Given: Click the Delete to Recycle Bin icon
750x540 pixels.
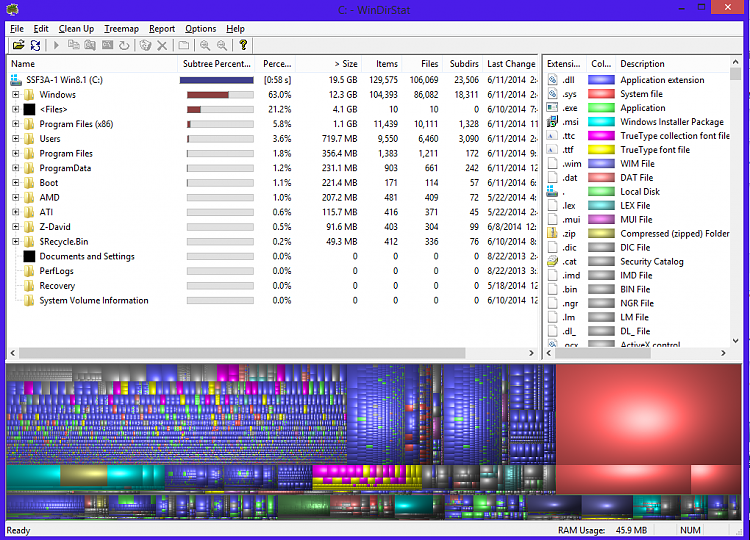Looking at the screenshot, I should coord(145,45).
